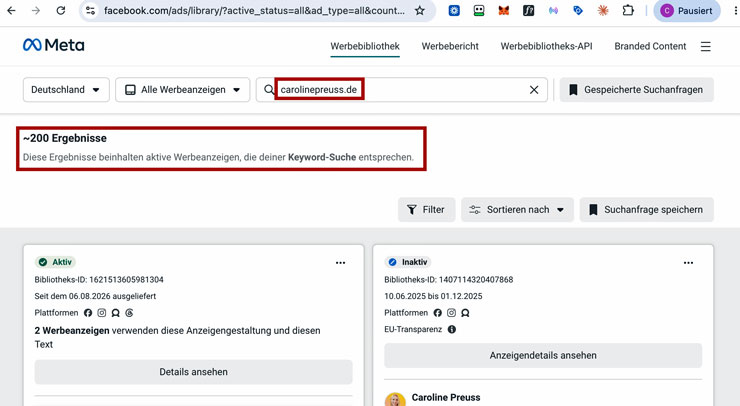The width and height of the screenshot is (740, 406).
Task: Click the Inaktiv status badge
Action: point(408,262)
